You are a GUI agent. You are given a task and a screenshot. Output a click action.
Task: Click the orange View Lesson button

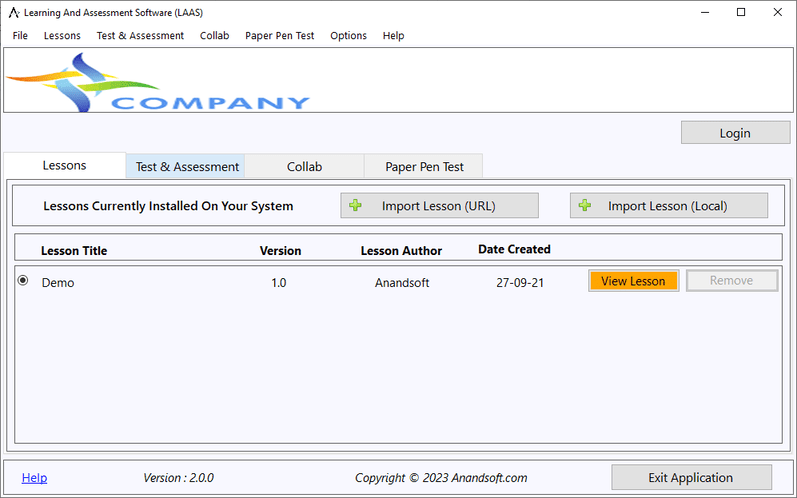tap(633, 281)
